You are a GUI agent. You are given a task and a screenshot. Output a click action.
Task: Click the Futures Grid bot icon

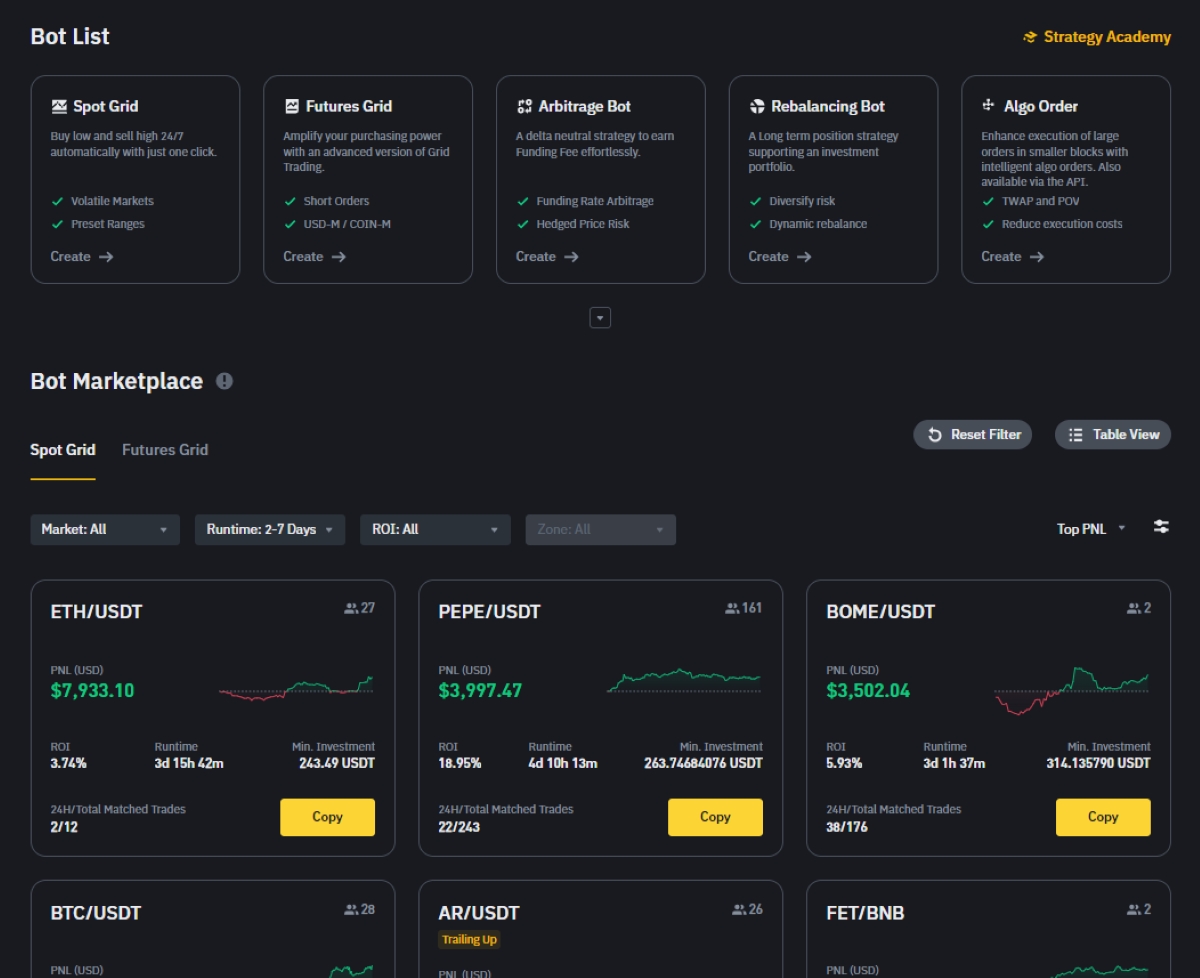tap(292, 106)
